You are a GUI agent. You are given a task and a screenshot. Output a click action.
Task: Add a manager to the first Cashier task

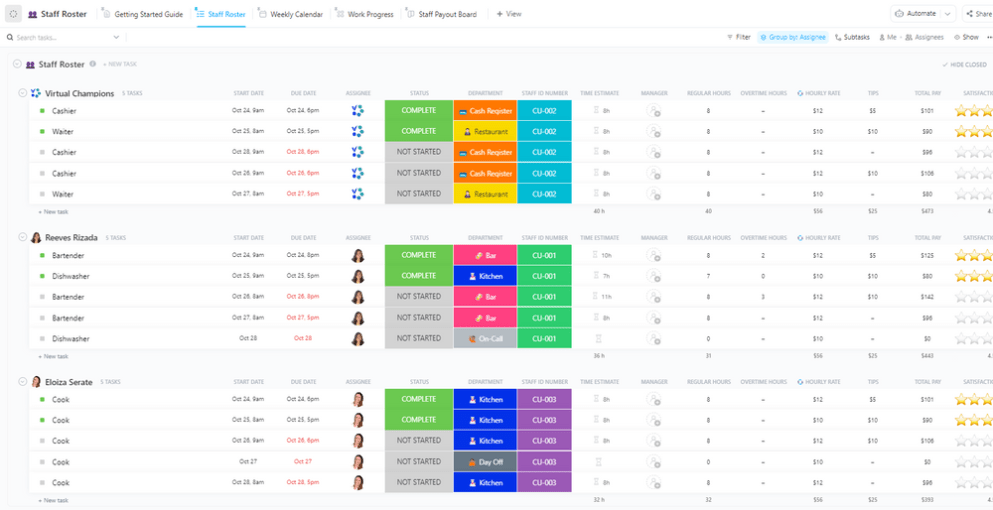654,111
